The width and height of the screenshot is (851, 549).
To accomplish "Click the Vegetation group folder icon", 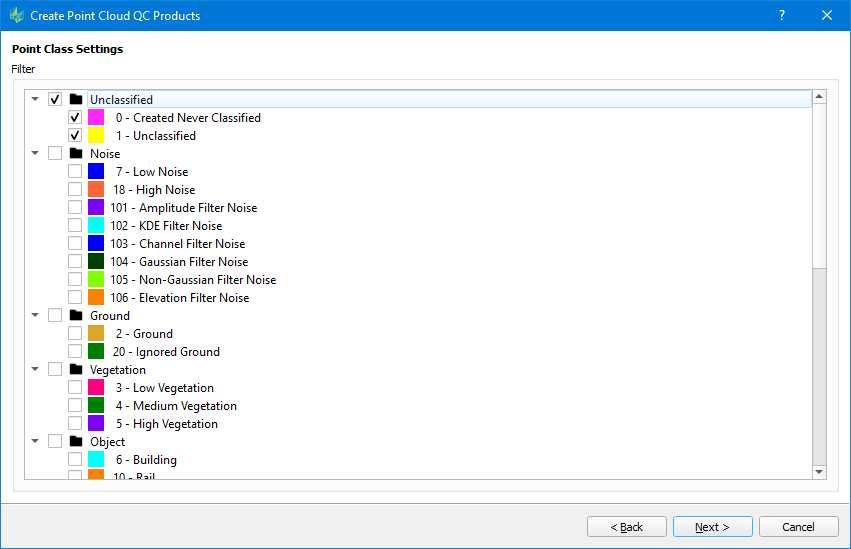I will [76, 370].
